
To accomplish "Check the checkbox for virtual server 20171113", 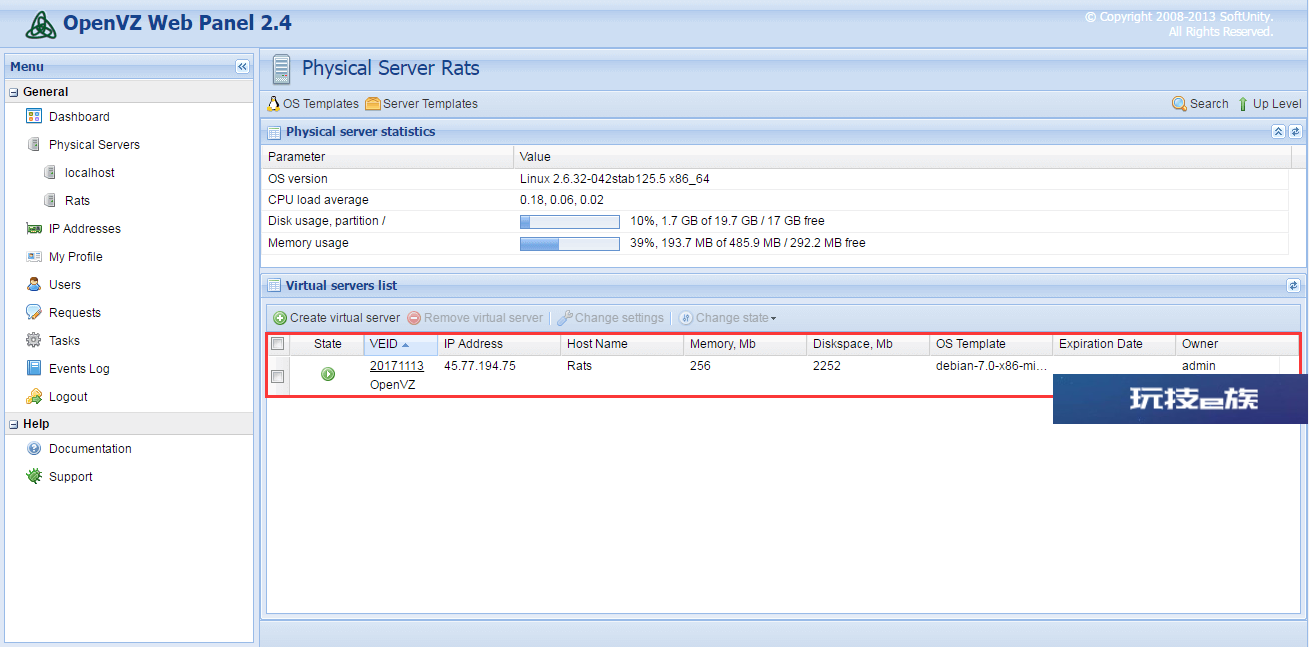I will point(278,377).
